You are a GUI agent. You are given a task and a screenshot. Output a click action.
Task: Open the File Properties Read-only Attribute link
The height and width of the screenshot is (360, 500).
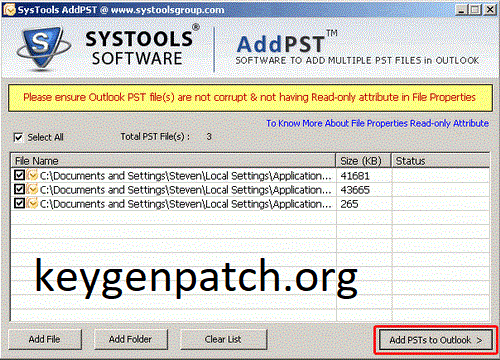point(377,123)
